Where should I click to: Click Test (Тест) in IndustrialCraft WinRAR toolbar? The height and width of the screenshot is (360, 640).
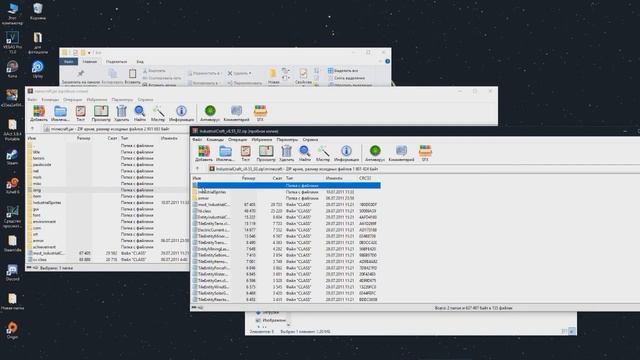click(x=245, y=153)
